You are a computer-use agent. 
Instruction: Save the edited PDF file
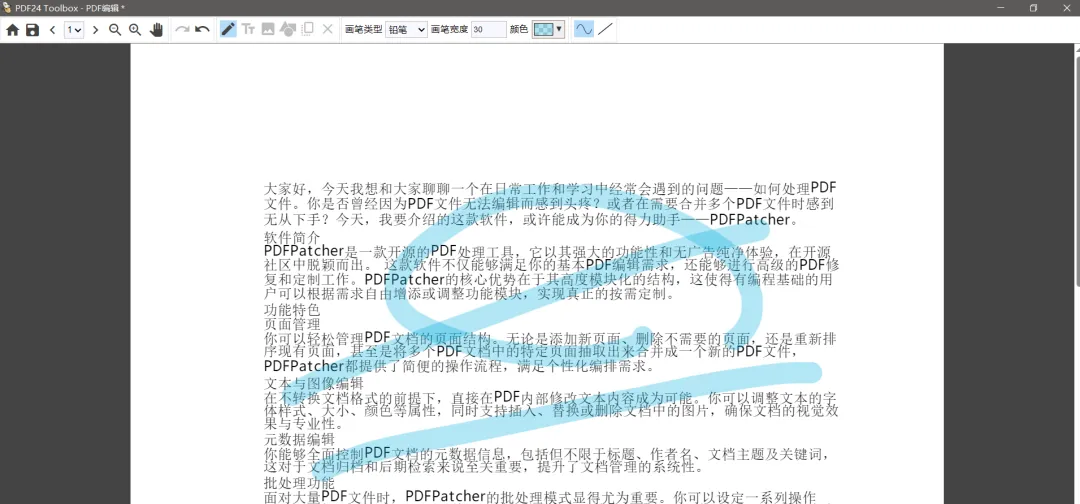point(32,30)
